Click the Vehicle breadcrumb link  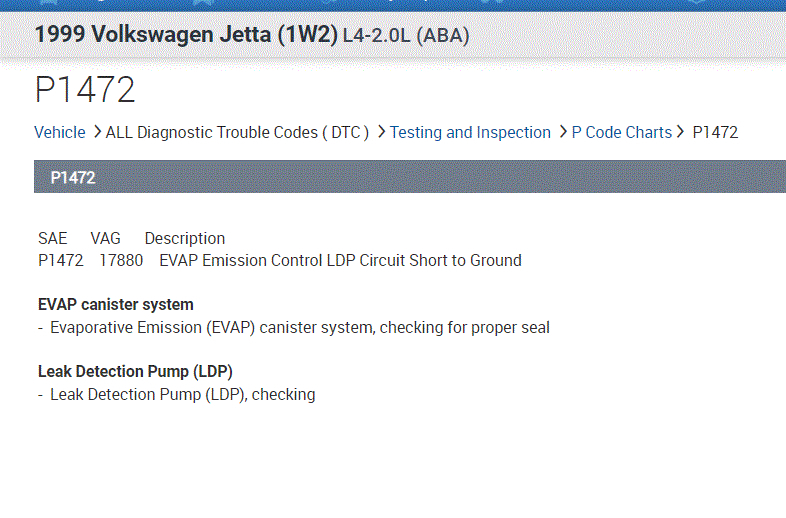pos(60,132)
